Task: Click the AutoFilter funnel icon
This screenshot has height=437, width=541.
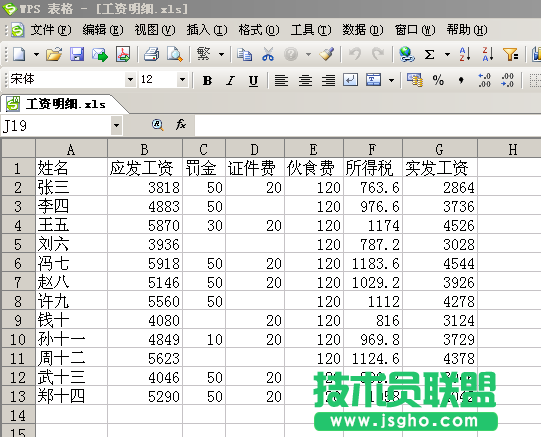Action: [x=510, y=54]
